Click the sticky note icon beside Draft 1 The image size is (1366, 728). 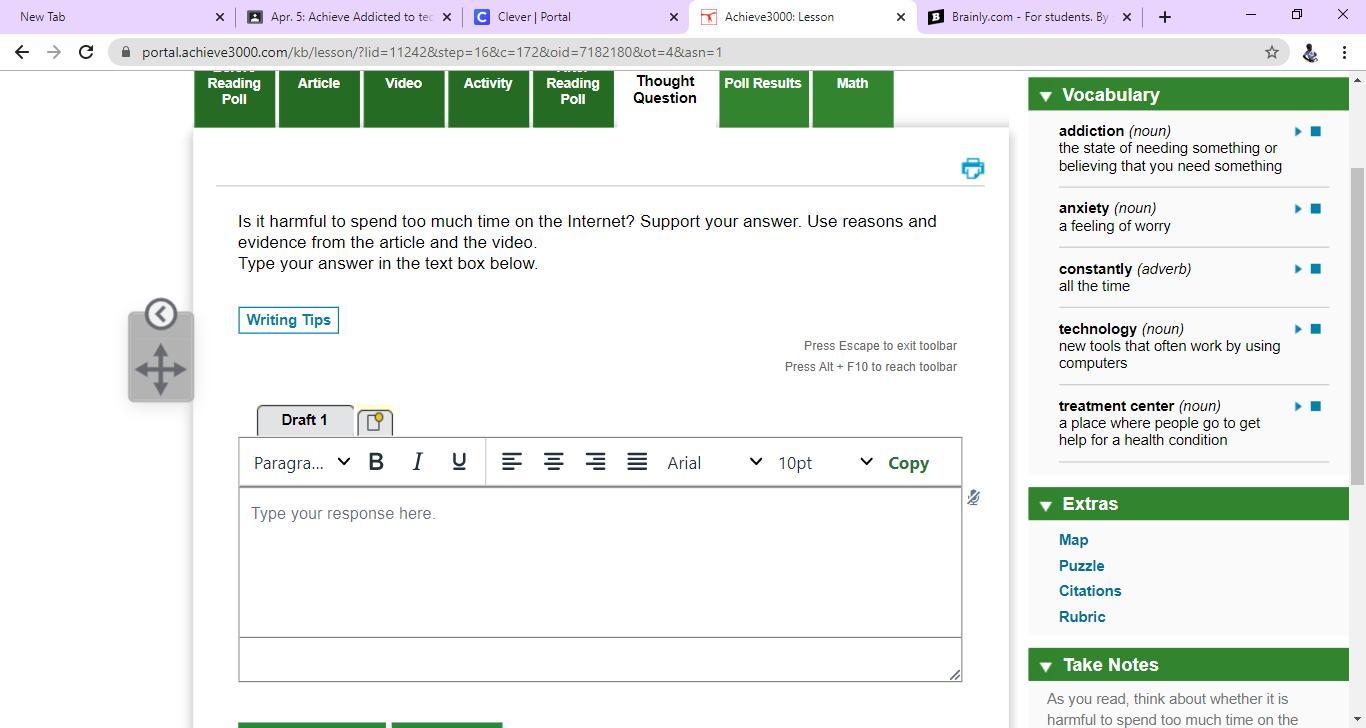[x=375, y=422]
